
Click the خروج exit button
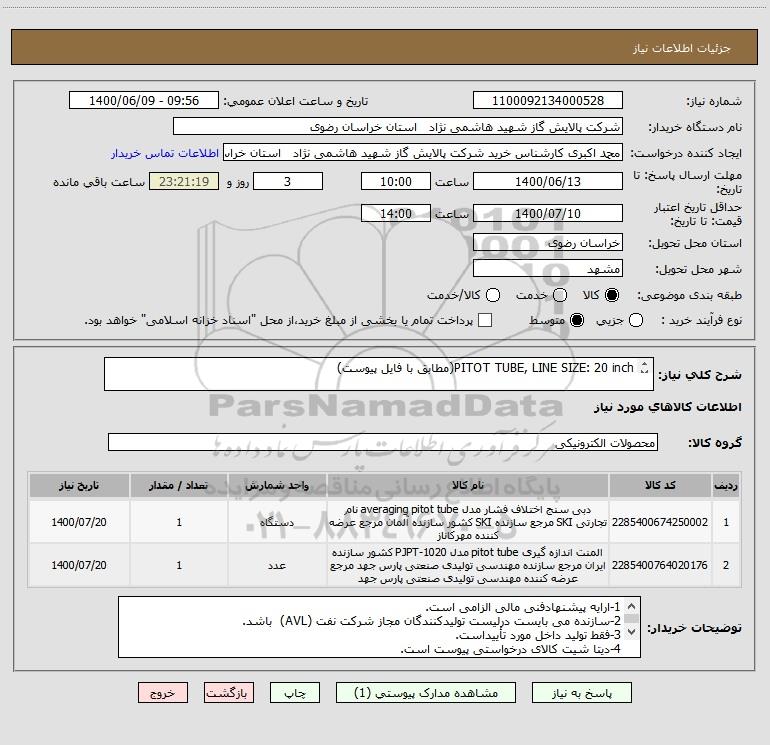[163, 693]
